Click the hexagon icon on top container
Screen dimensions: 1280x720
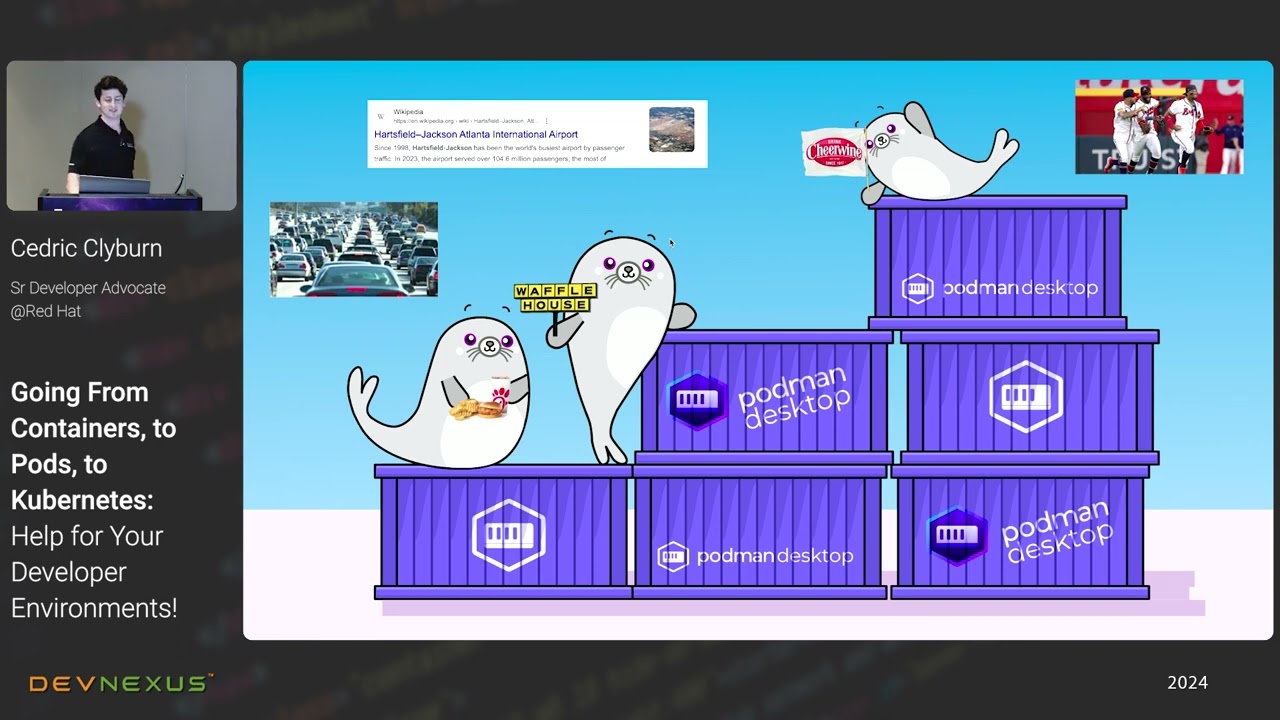(917, 289)
